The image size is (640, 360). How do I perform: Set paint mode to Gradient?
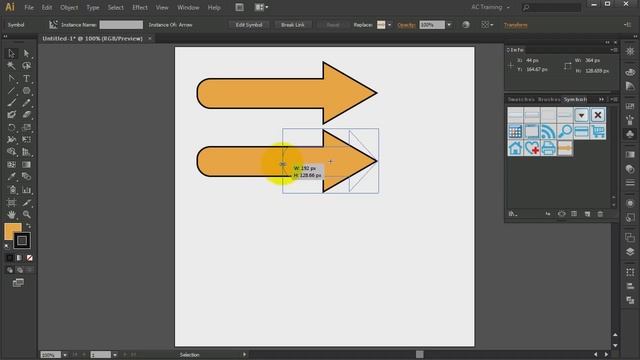coord(19,258)
